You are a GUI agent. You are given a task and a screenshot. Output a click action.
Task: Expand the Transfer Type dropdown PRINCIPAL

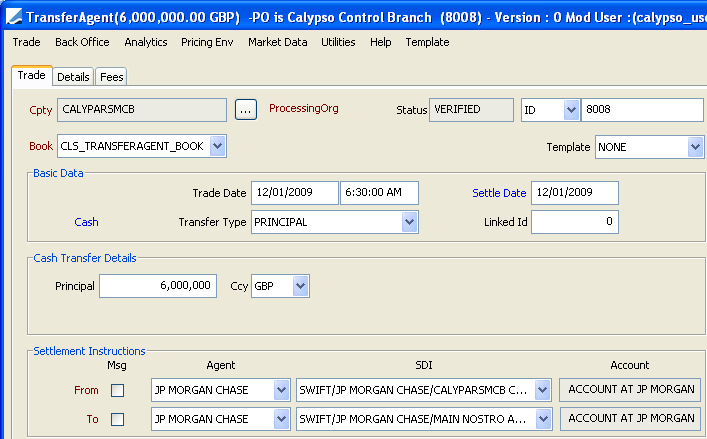coord(409,222)
